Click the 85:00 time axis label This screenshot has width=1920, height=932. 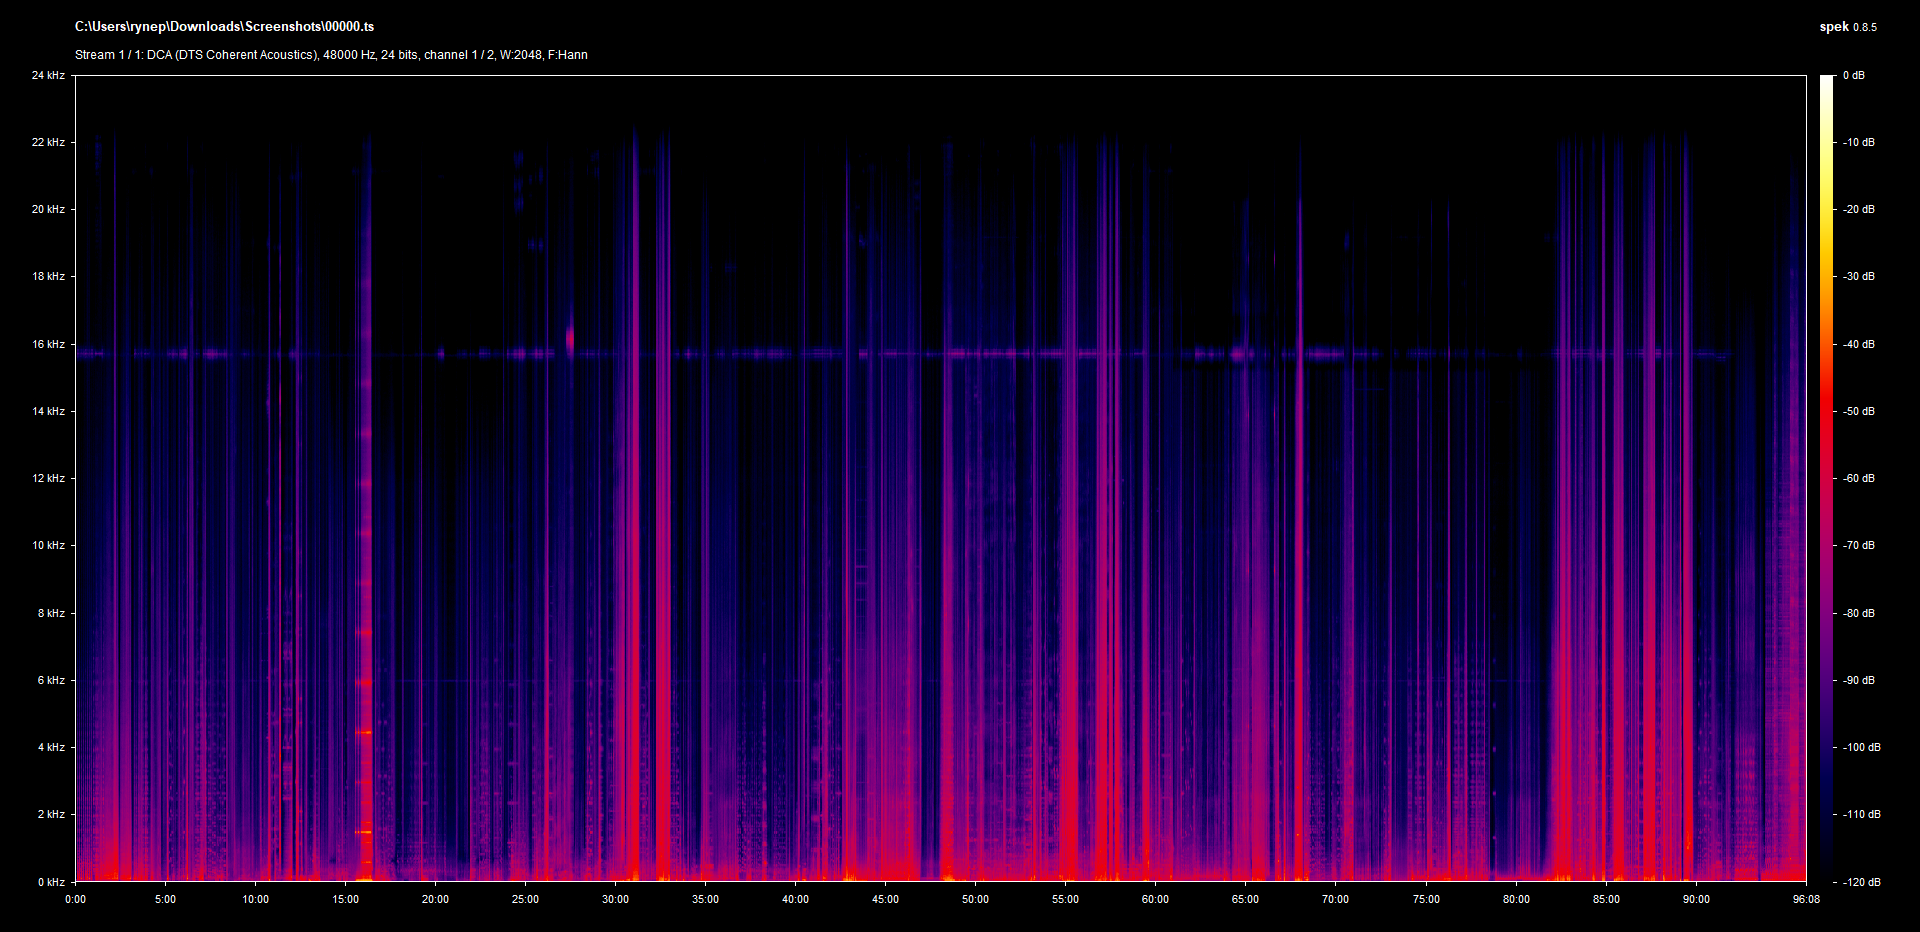(1606, 899)
